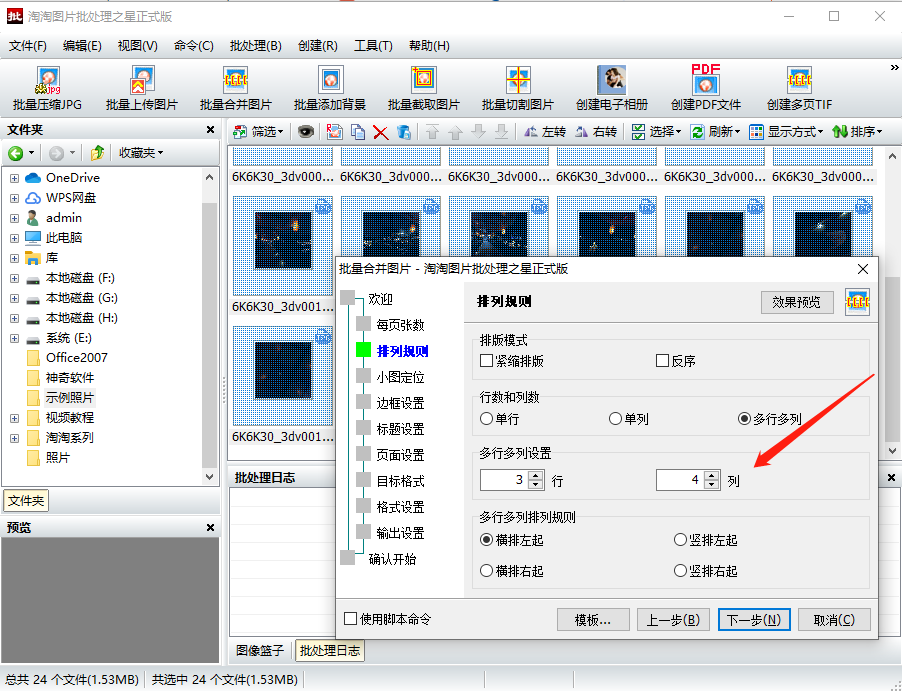Open the 批量压缩JPG tool
Image resolution: width=902 pixels, height=691 pixels.
tap(47, 88)
